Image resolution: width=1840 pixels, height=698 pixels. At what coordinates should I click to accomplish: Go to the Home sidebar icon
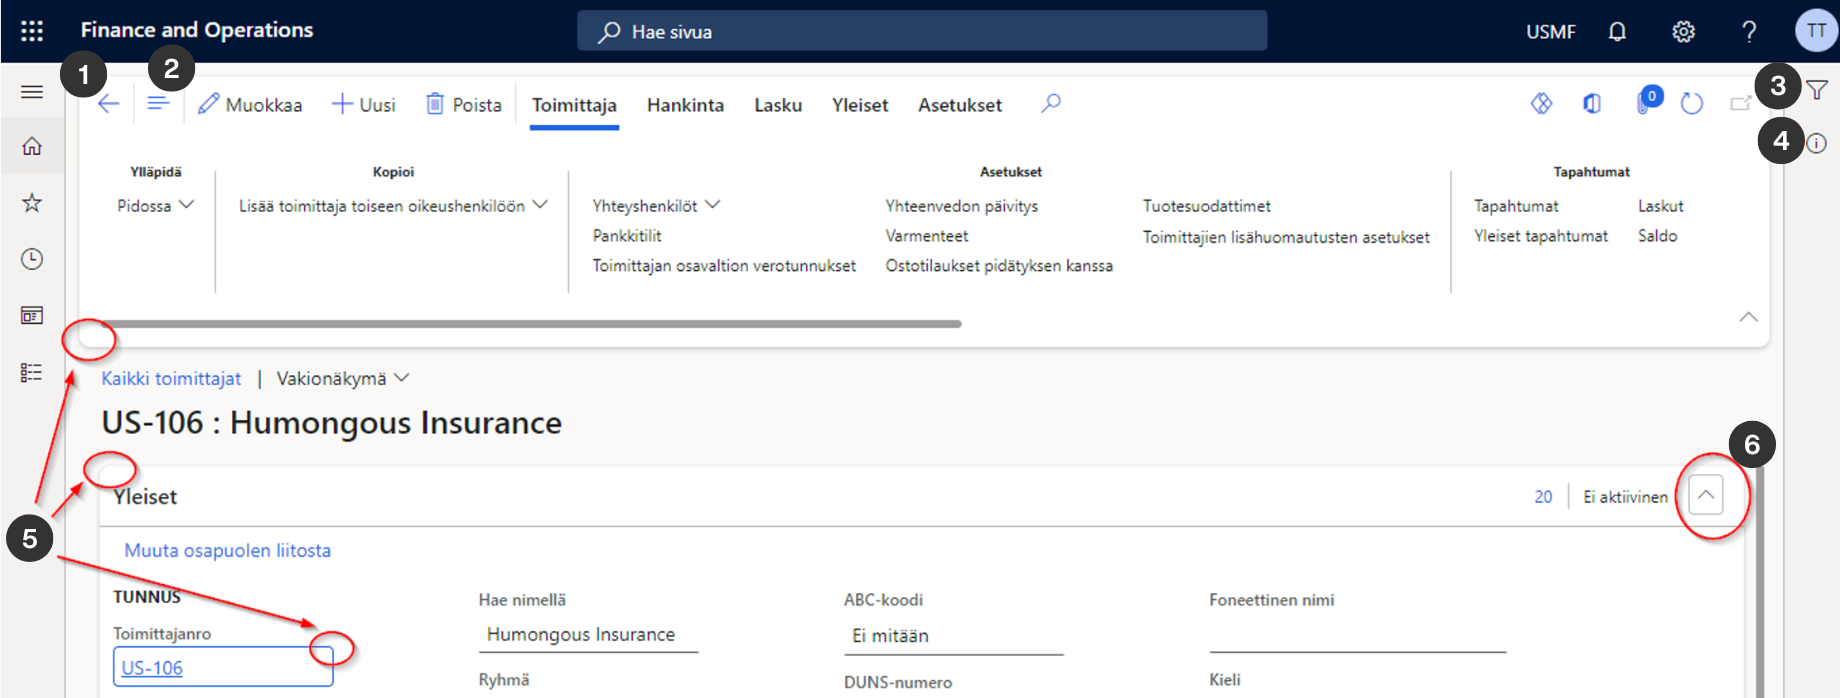pyautogui.click(x=32, y=147)
